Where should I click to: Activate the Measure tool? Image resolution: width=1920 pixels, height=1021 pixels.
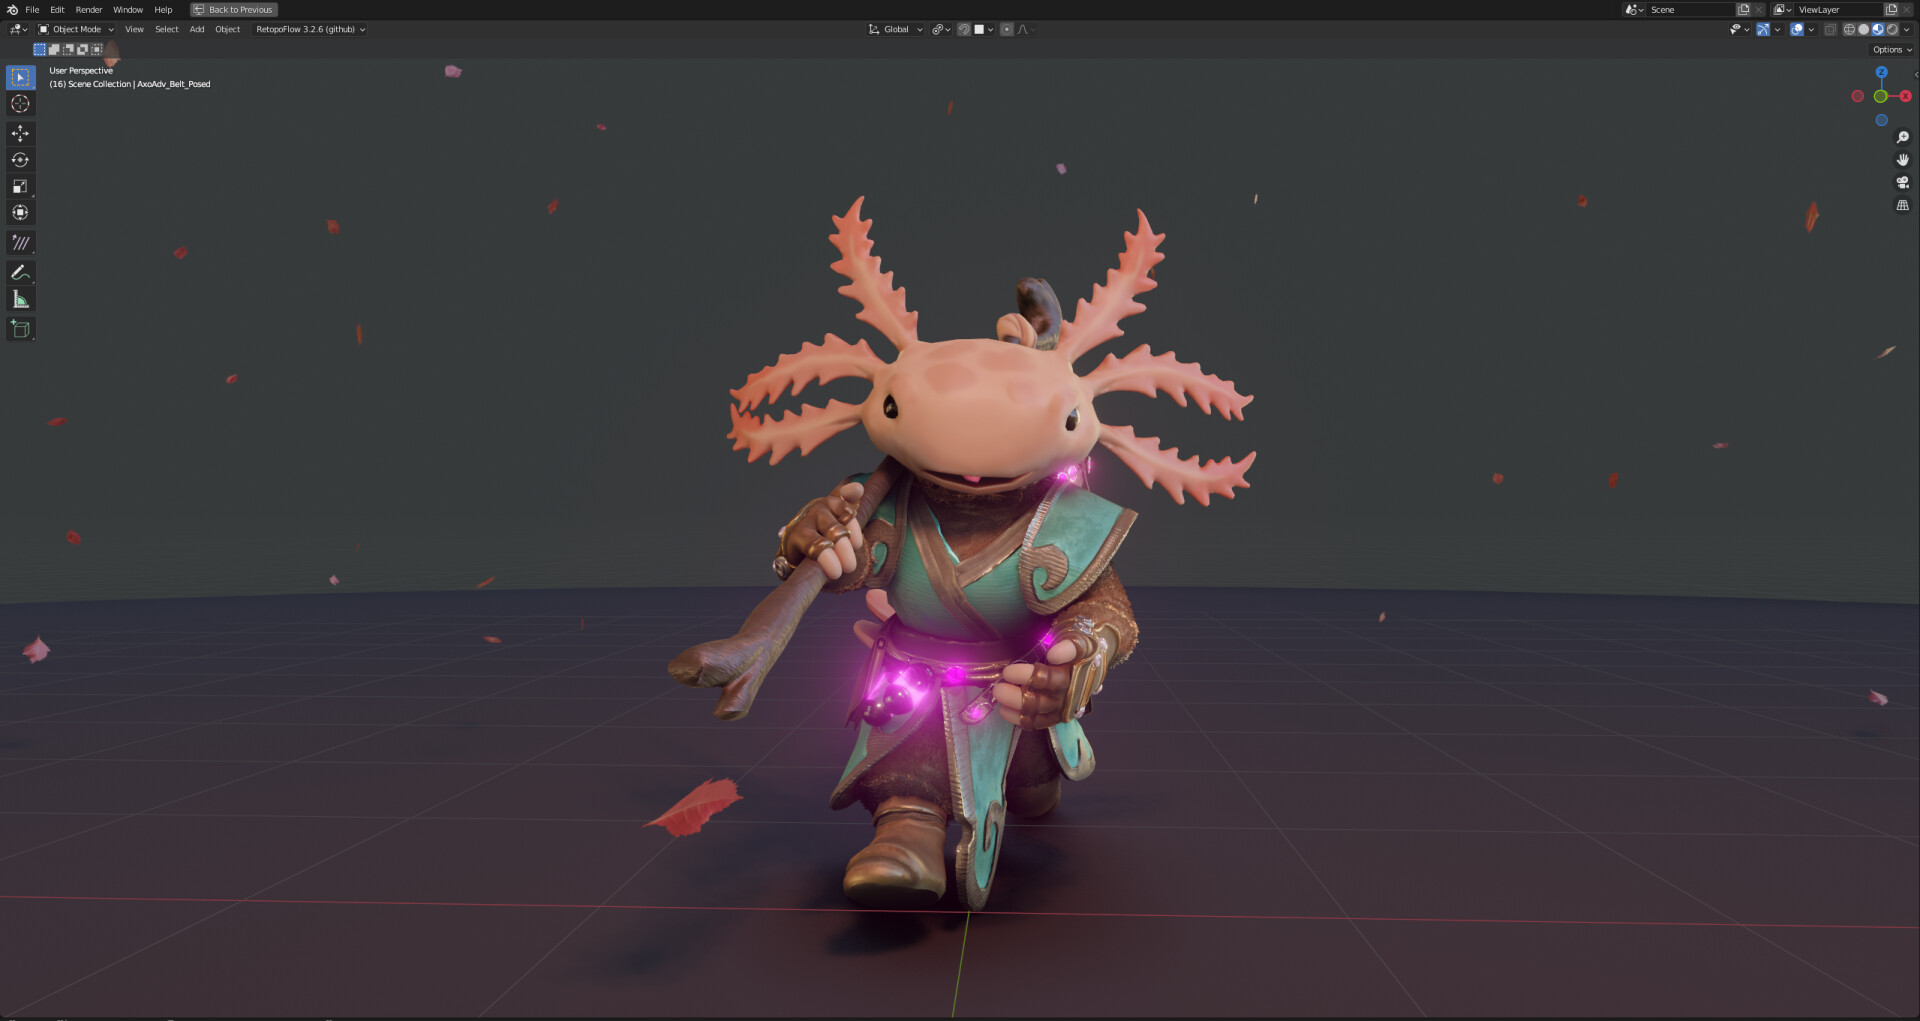click(20, 298)
